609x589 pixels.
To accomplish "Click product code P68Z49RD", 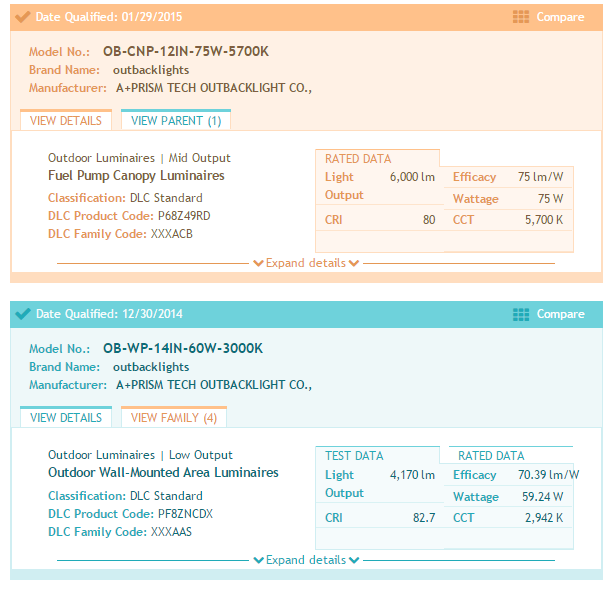I will [x=184, y=215].
